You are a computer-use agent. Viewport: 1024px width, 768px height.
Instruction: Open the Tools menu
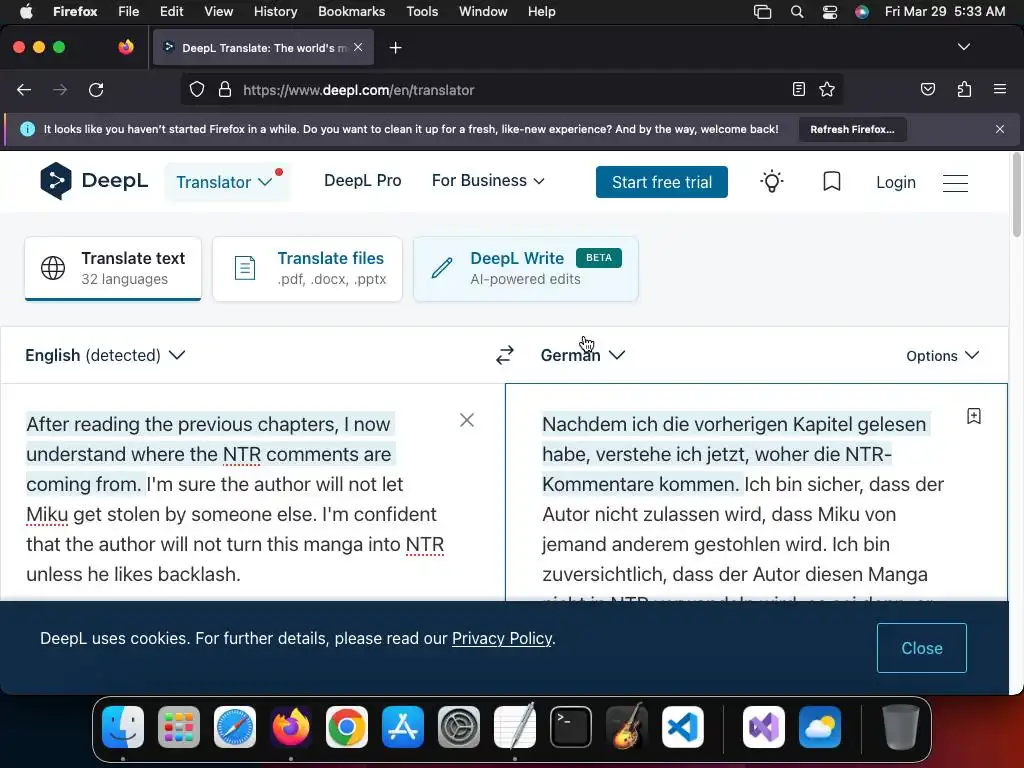pyautogui.click(x=422, y=12)
